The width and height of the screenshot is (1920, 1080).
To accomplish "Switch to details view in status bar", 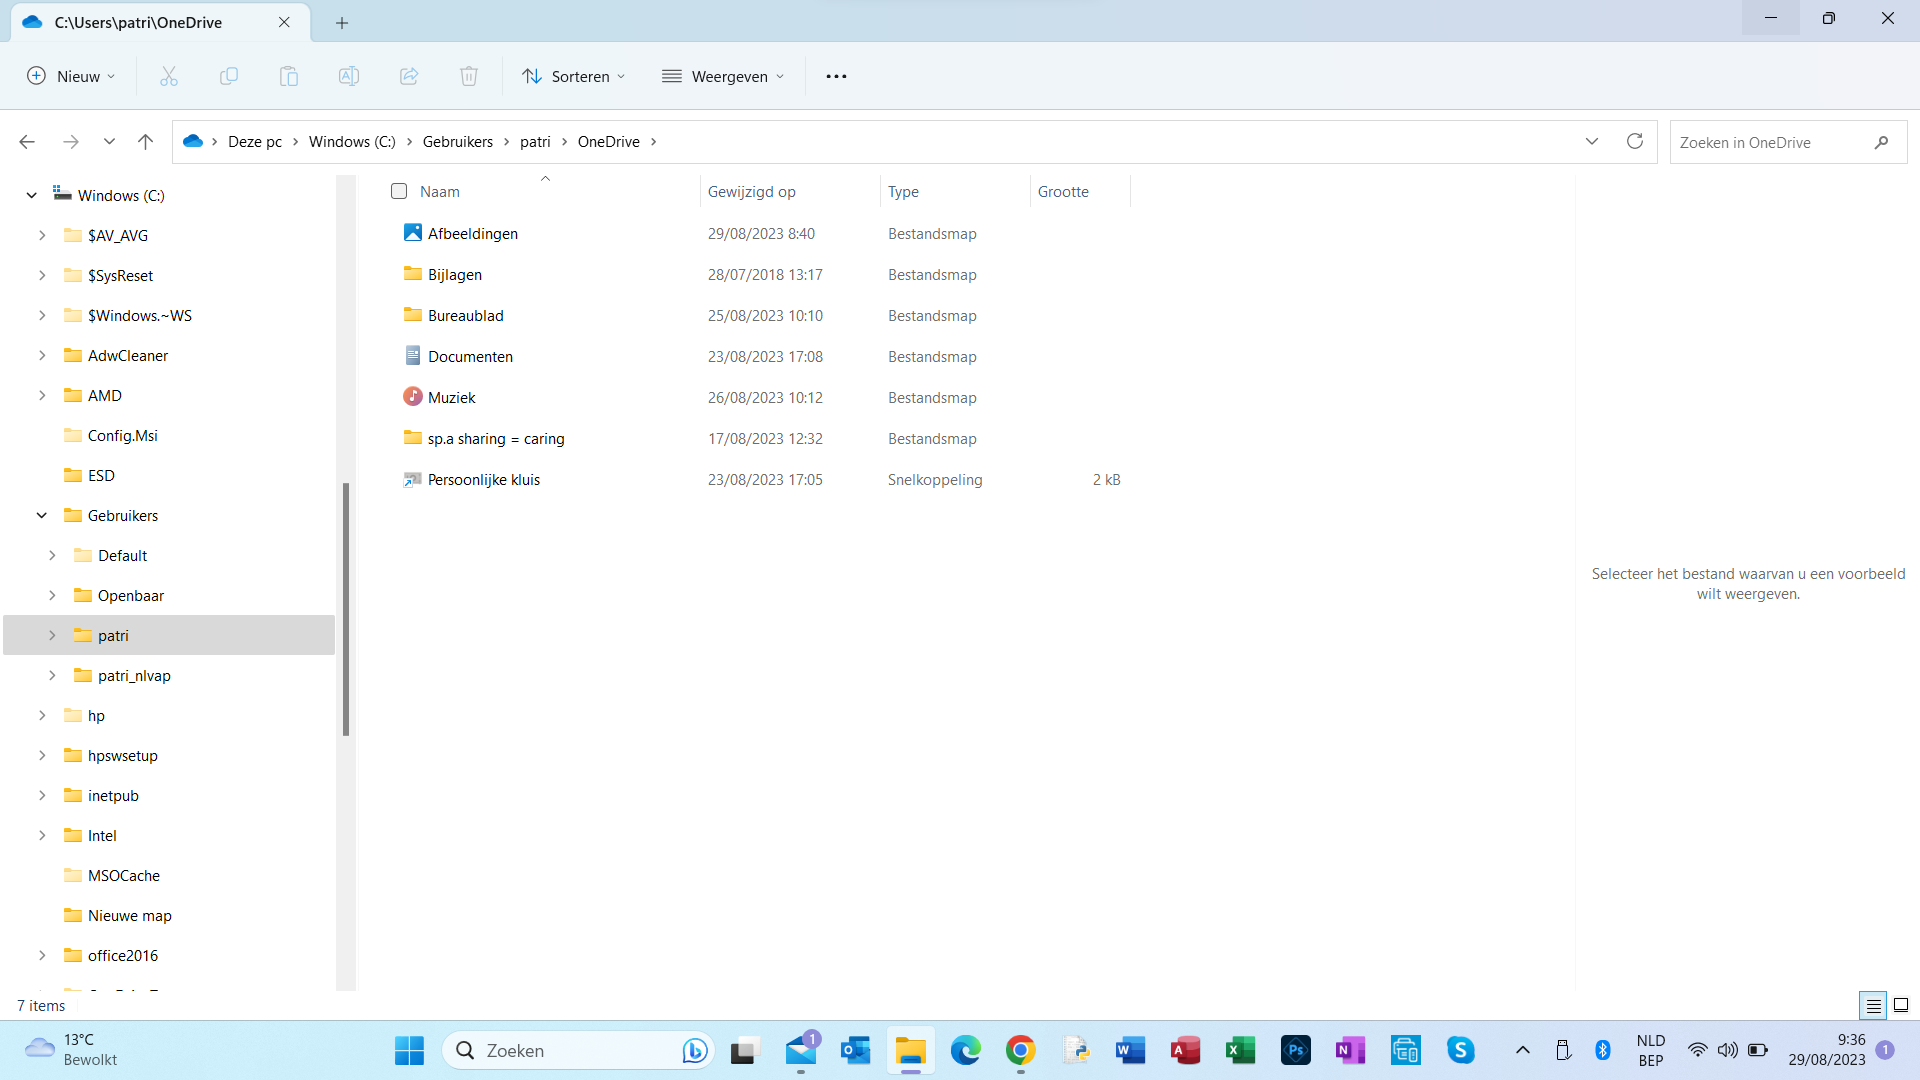I will (1873, 1005).
